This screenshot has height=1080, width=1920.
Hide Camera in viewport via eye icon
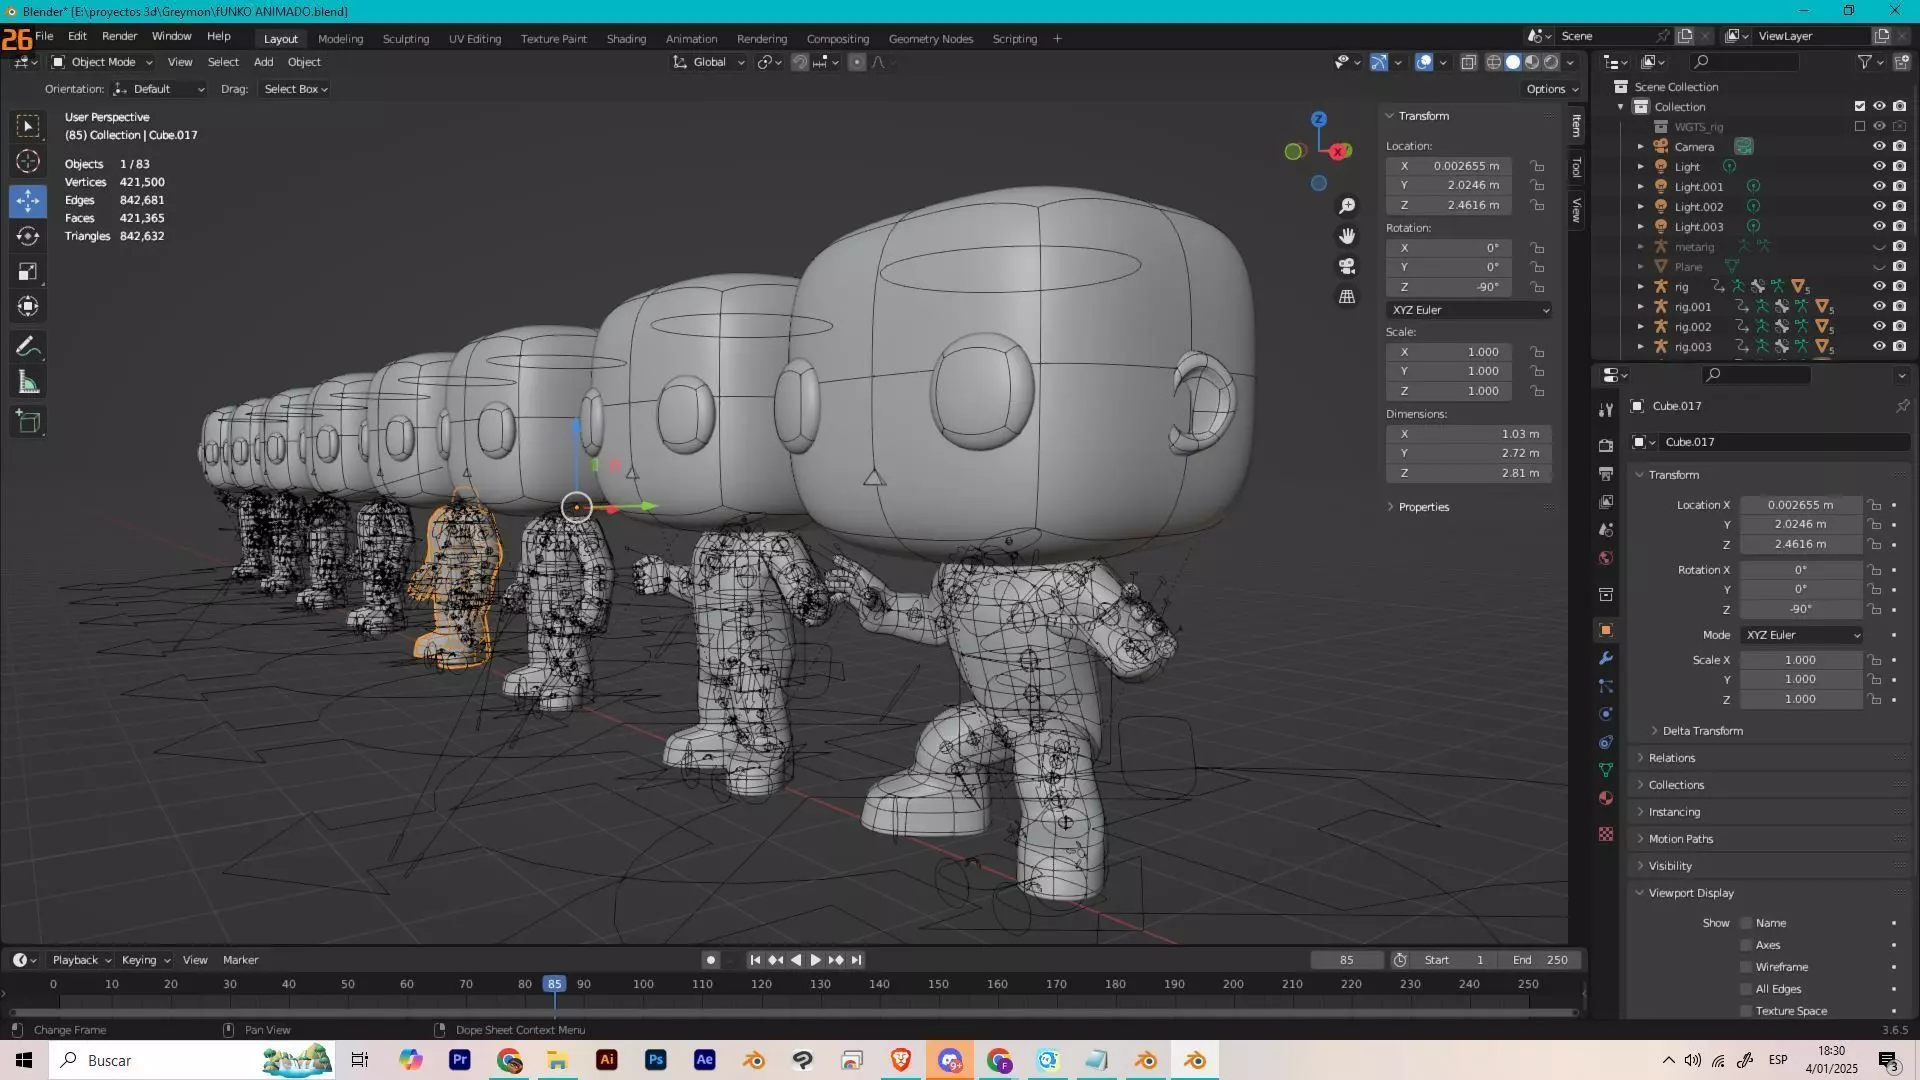1879,146
